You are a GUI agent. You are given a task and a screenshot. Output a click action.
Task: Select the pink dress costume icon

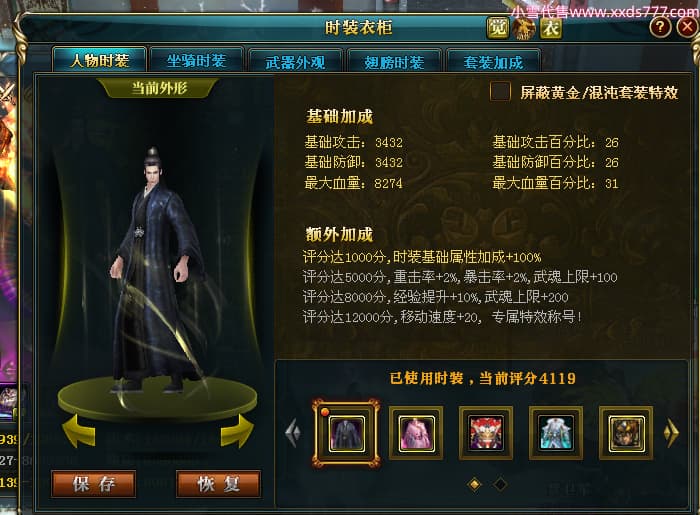416,433
